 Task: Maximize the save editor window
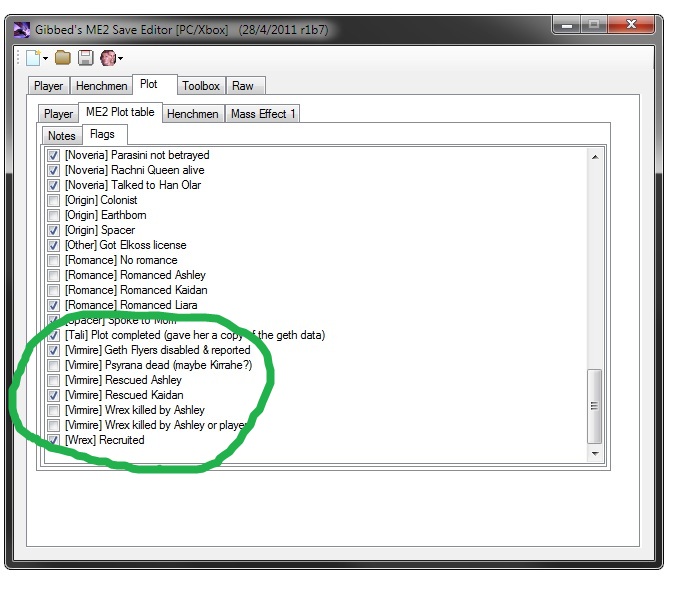(x=594, y=24)
